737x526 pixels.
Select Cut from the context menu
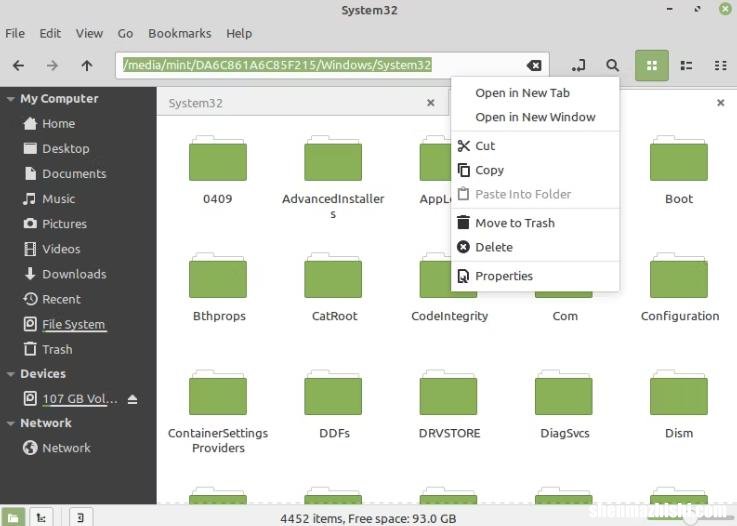point(535,146)
